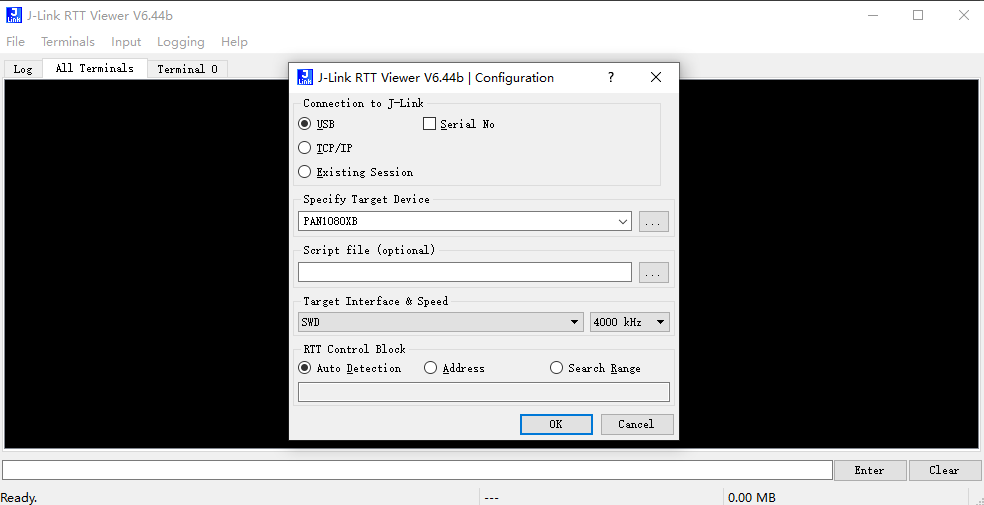Open the Help menu

click(234, 42)
